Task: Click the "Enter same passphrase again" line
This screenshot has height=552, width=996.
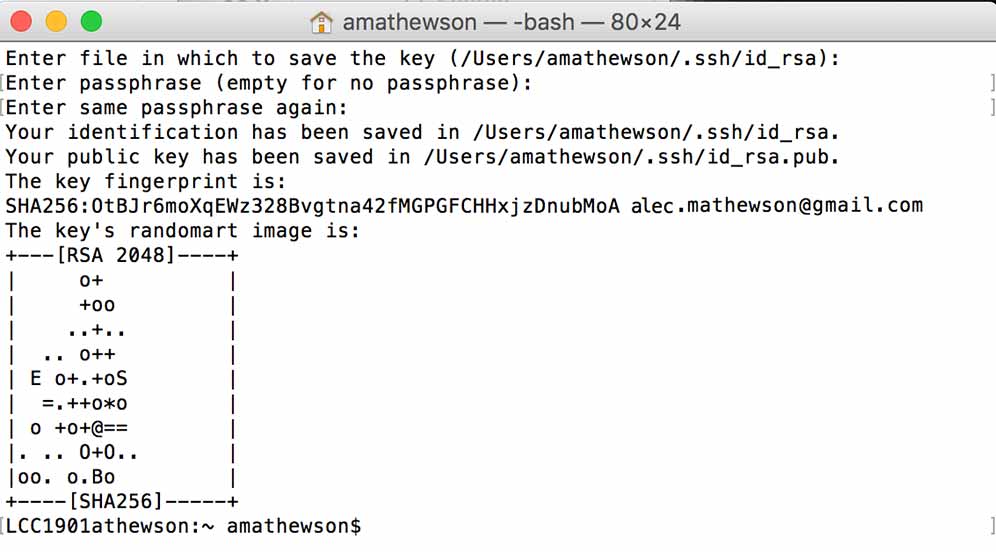Action: (177, 108)
